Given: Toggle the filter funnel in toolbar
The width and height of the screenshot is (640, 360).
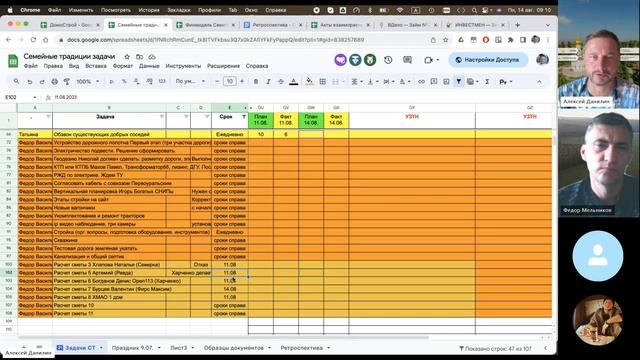Looking at the screenshot, I should coord(459,82).
